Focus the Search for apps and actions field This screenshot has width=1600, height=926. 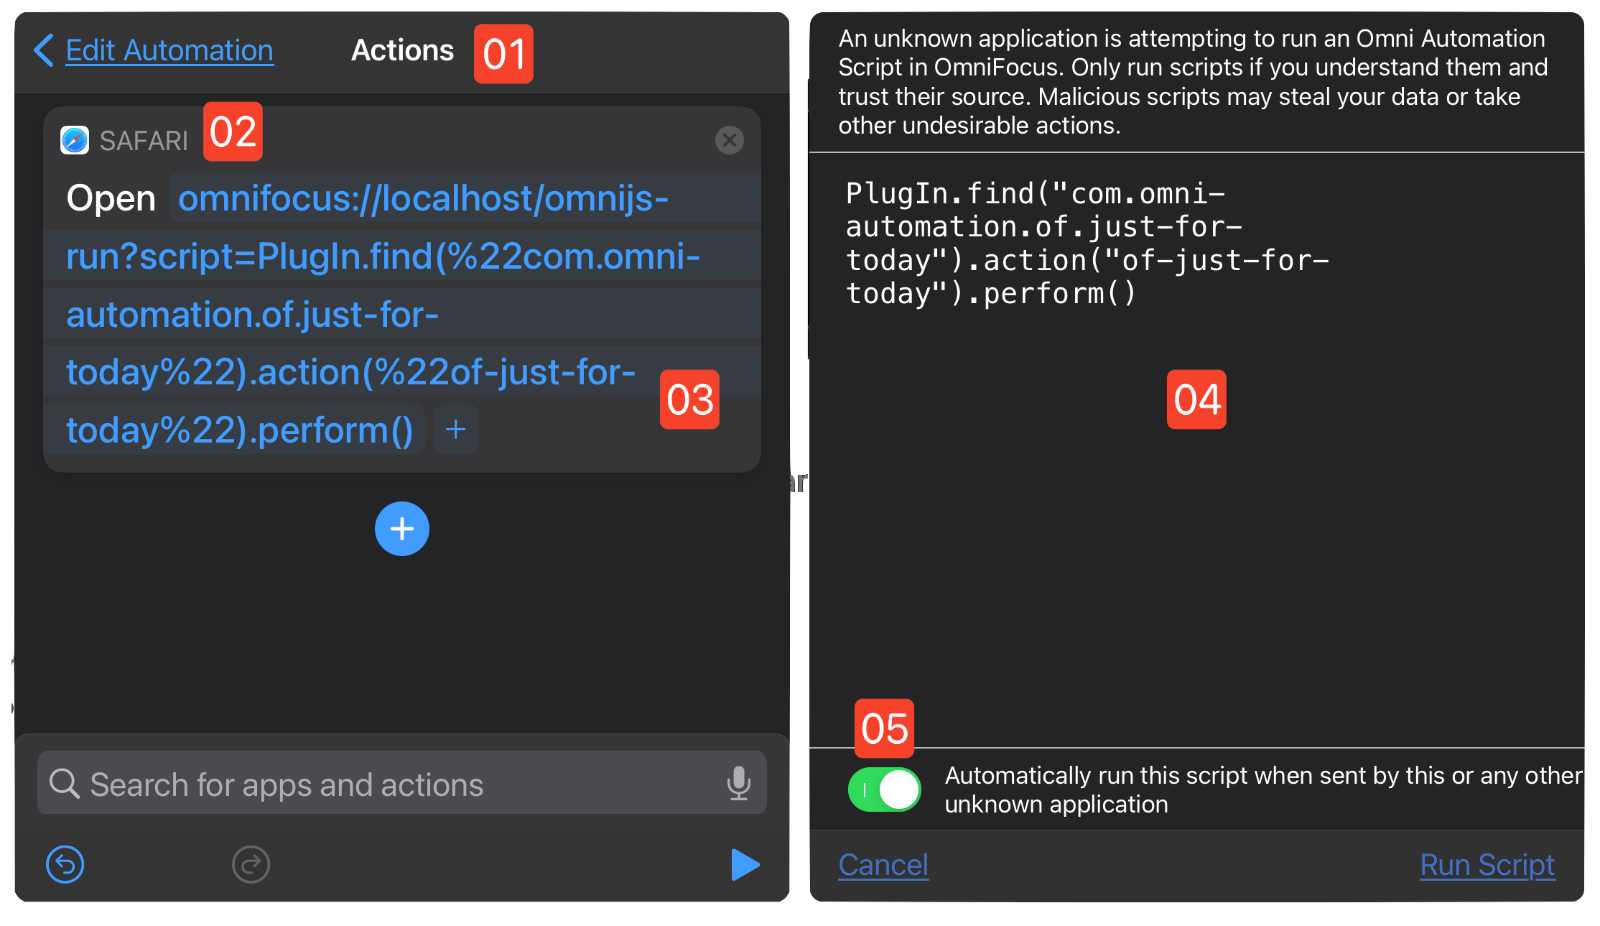(x=402, y=784)
